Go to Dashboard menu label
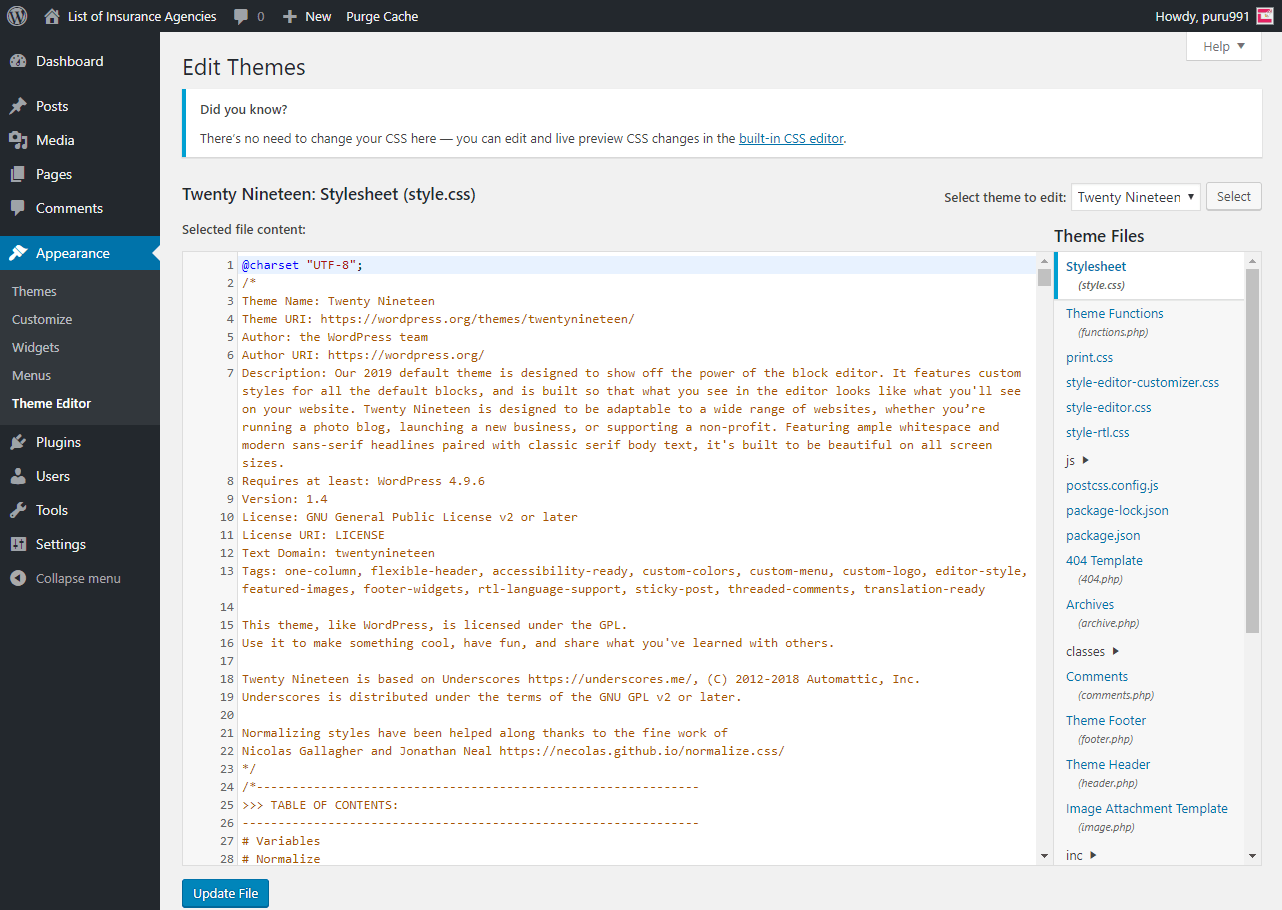This screenshot has width=1282, height=910. [69, 61]
